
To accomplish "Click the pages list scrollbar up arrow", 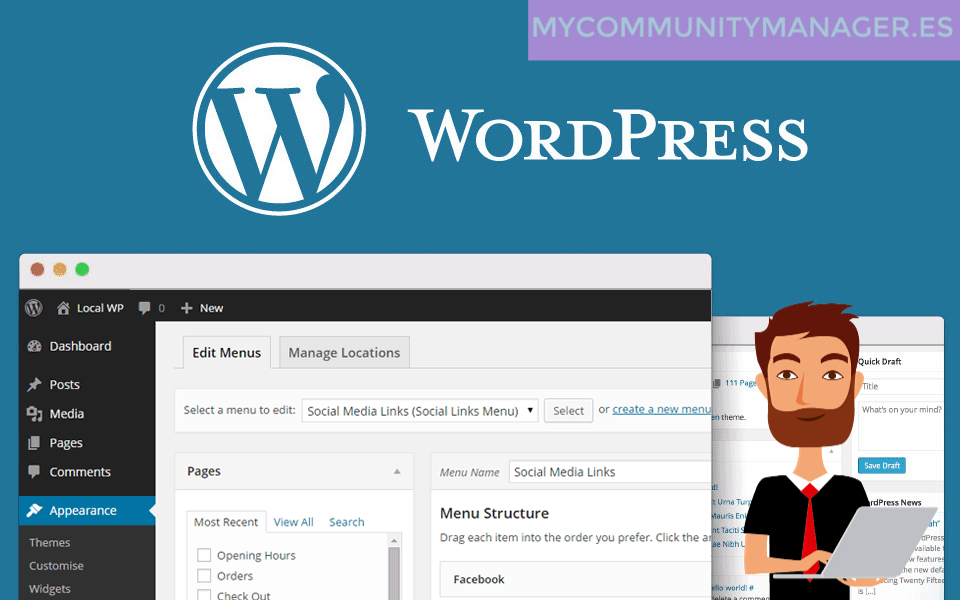I will (394, 540).
